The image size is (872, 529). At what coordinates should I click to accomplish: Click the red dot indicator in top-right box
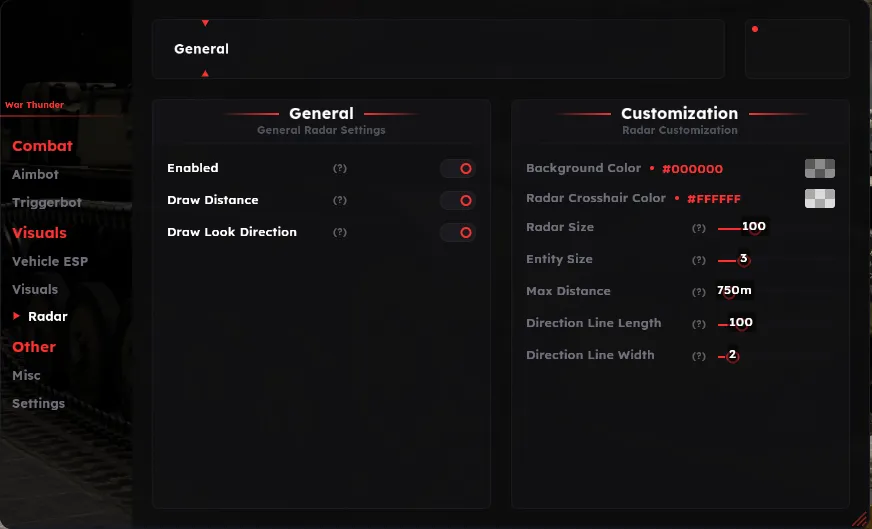point(755,29)
